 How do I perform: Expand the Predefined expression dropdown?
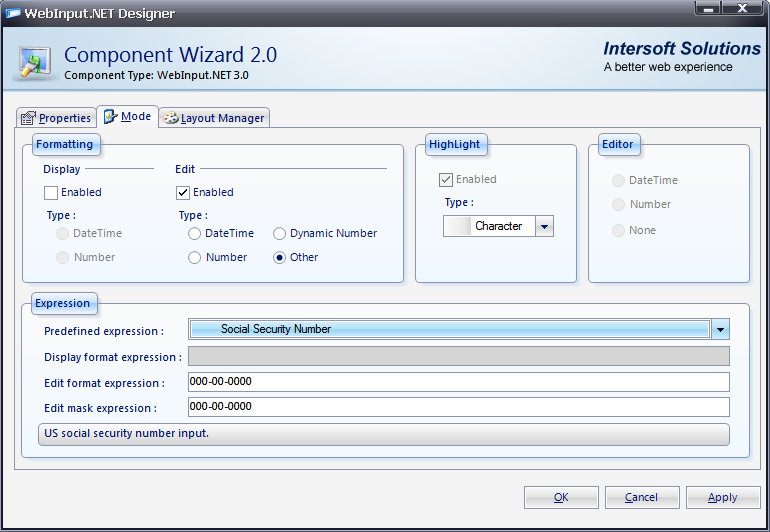[720, 329]
